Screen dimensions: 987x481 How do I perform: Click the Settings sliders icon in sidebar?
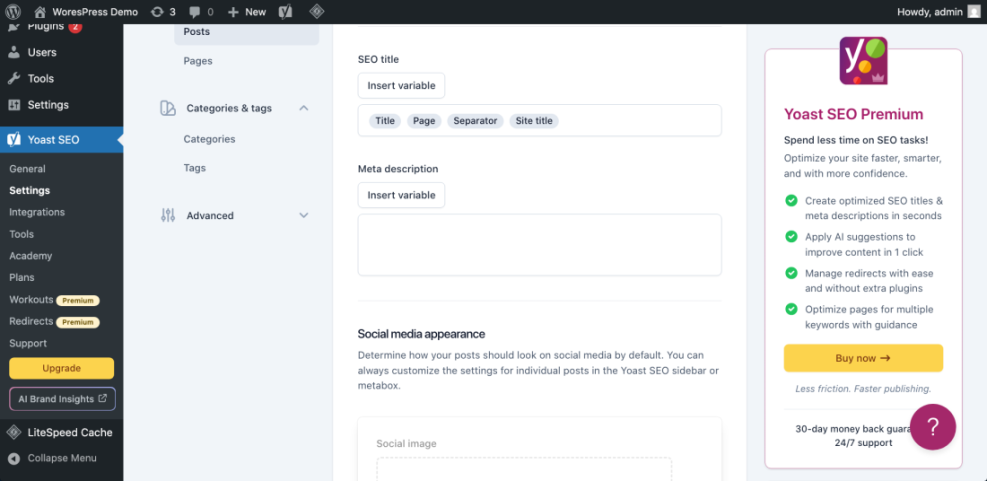pos(14,105)
